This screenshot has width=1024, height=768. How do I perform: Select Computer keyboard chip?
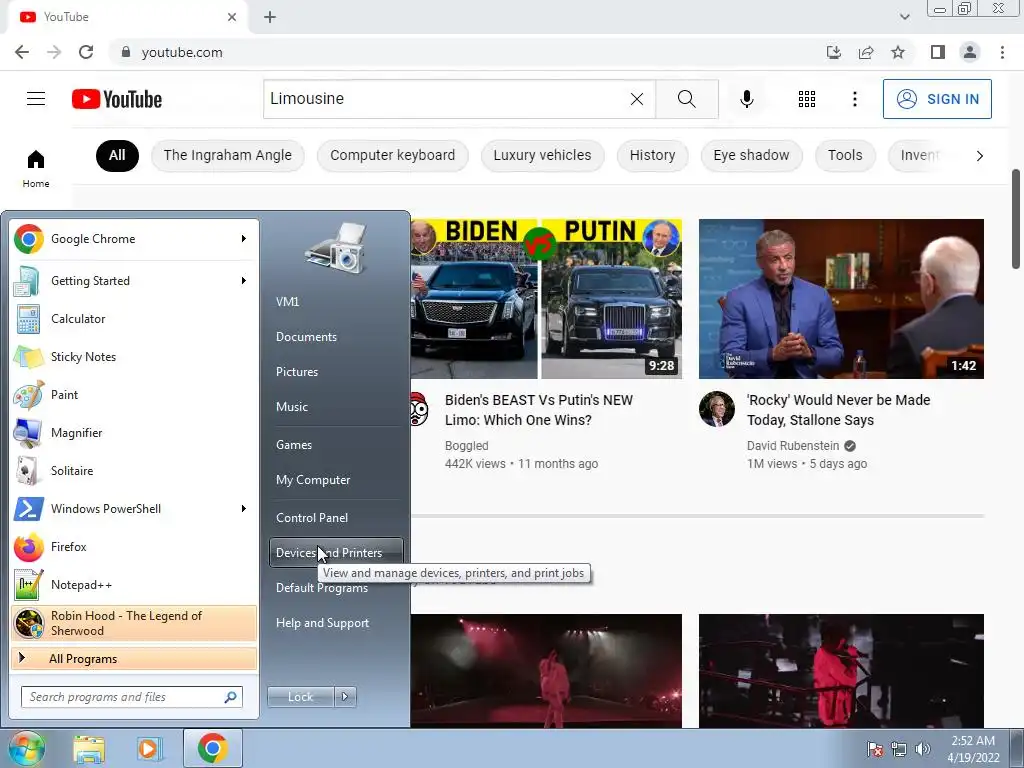click(392, 155)
